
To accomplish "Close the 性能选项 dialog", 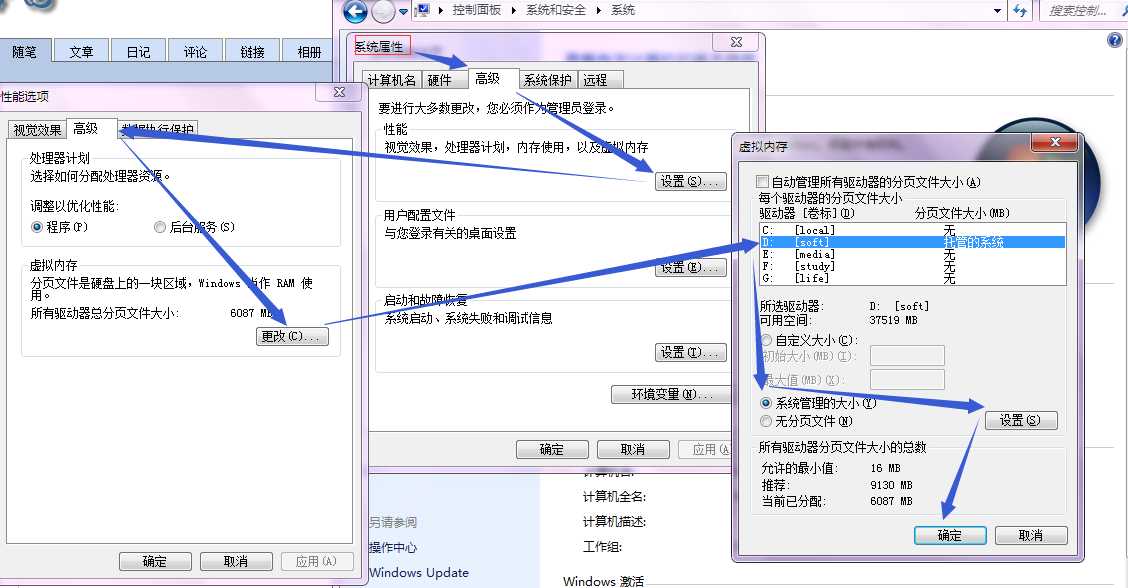I will (340, 92).
